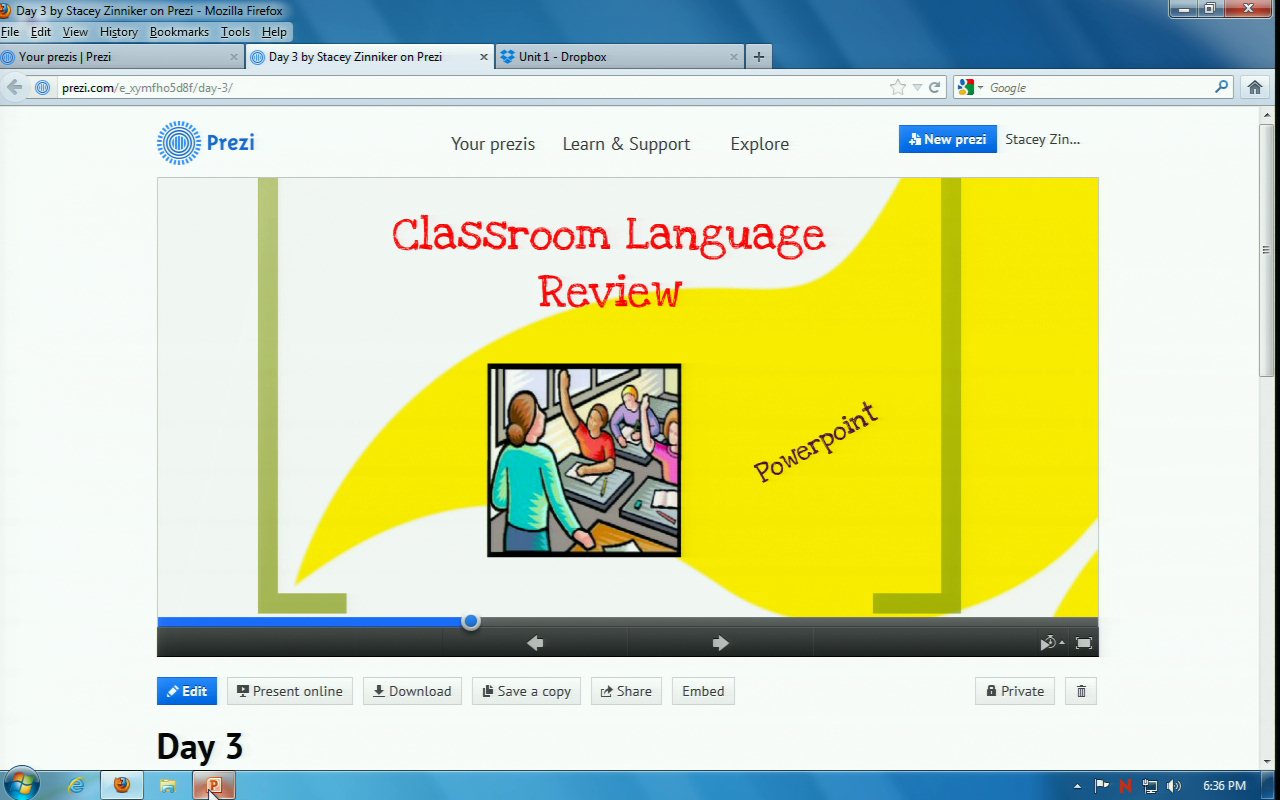The height and width of the screenshot is (800, 1280).
Task: Advance to next slide with right arrow
Action: coord(720,643)
